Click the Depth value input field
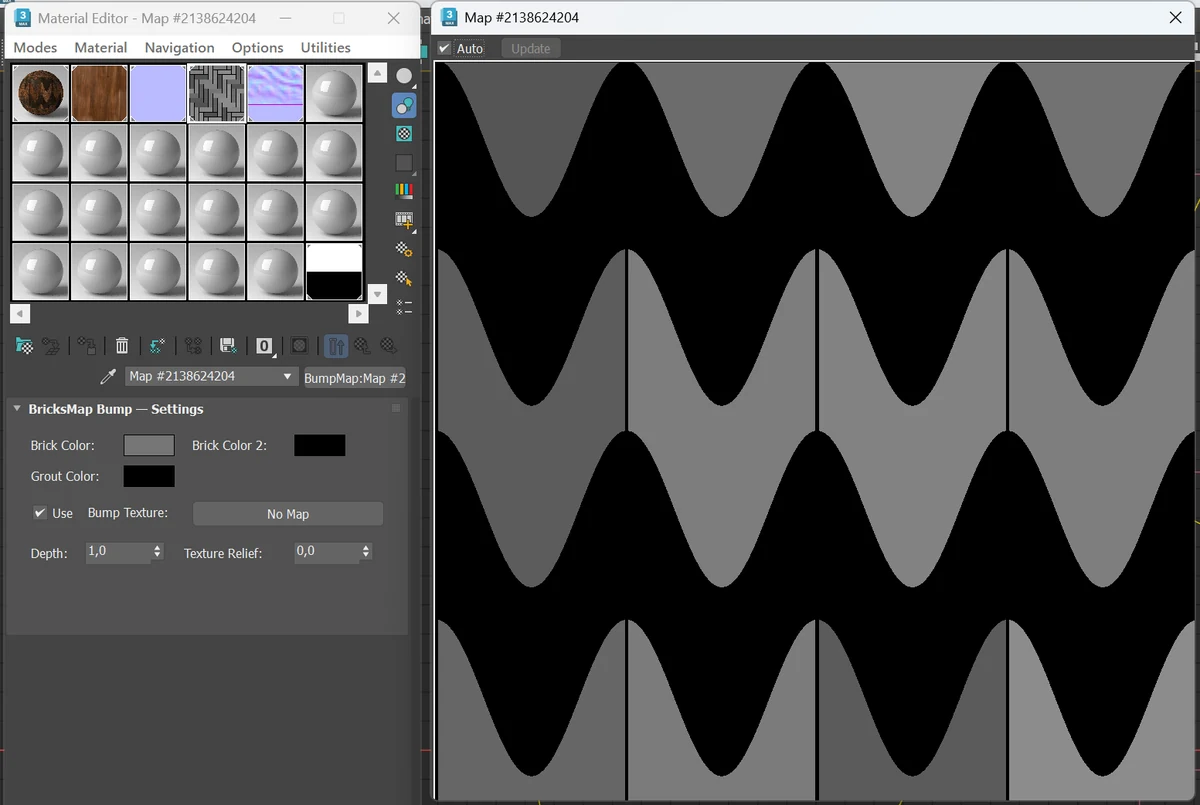Viewport: 1200px width, 805px height. [x=118, y=552]
